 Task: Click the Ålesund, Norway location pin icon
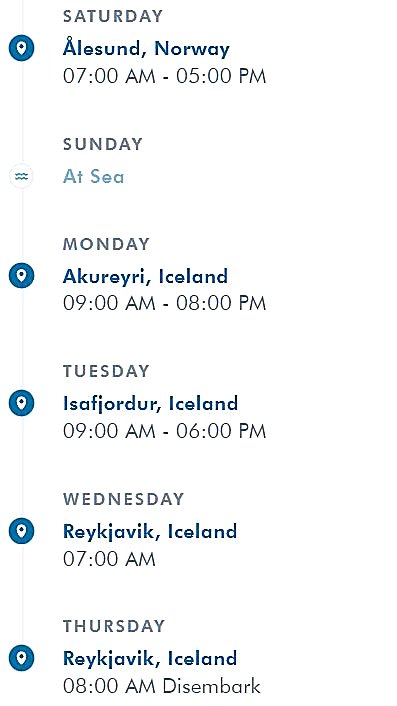click(x=21, y=48)
